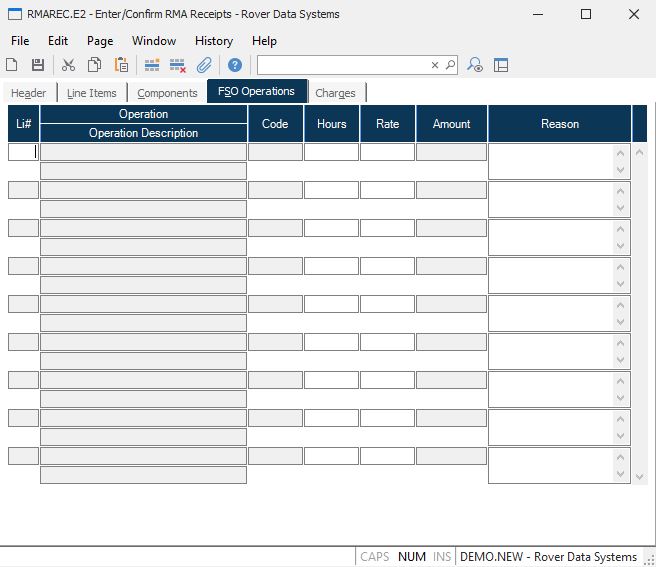656x567 pixels.
Task: Click the Save icon in toolbar
Action: pos(38,65)
